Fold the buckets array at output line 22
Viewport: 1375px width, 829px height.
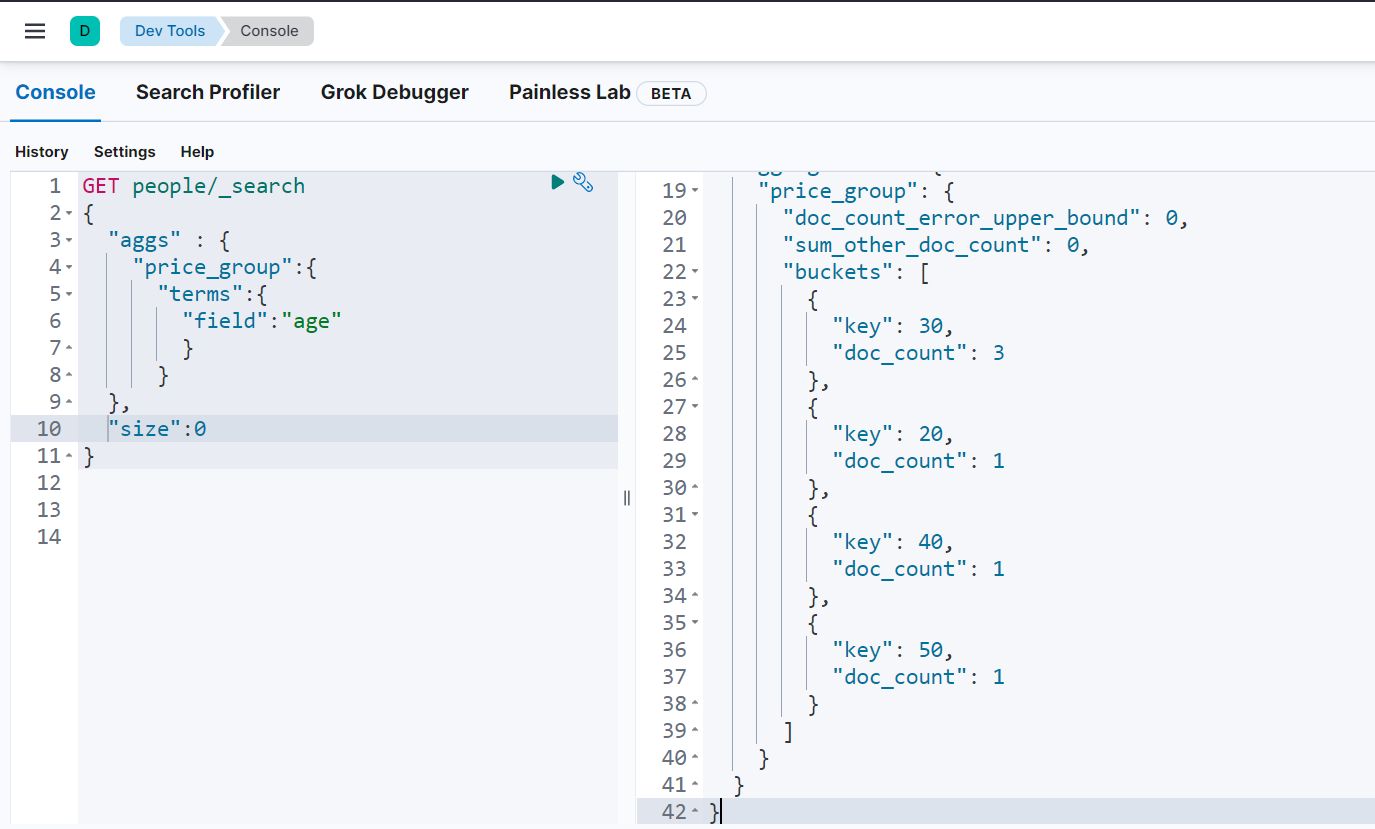click(695, 272)
